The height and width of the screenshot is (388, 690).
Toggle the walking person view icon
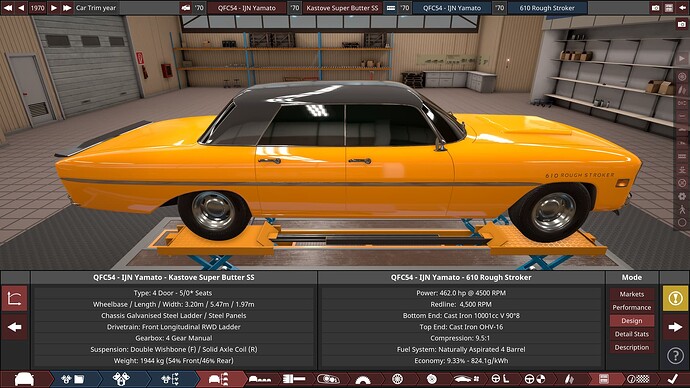682,209
